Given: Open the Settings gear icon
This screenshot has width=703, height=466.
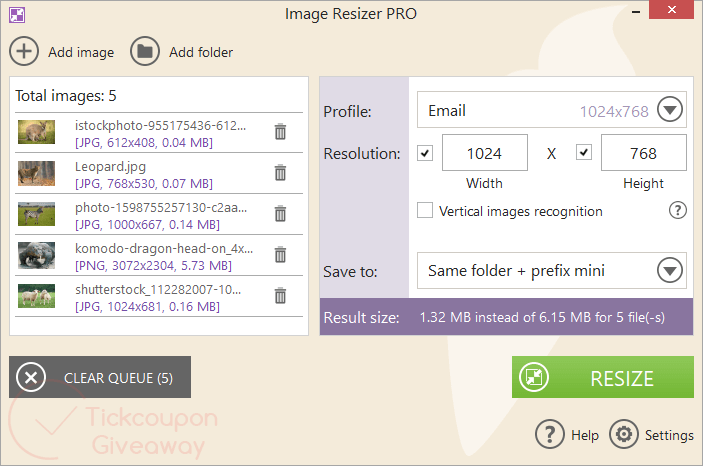Looking at the screenshot, I should tap(624, 434).
